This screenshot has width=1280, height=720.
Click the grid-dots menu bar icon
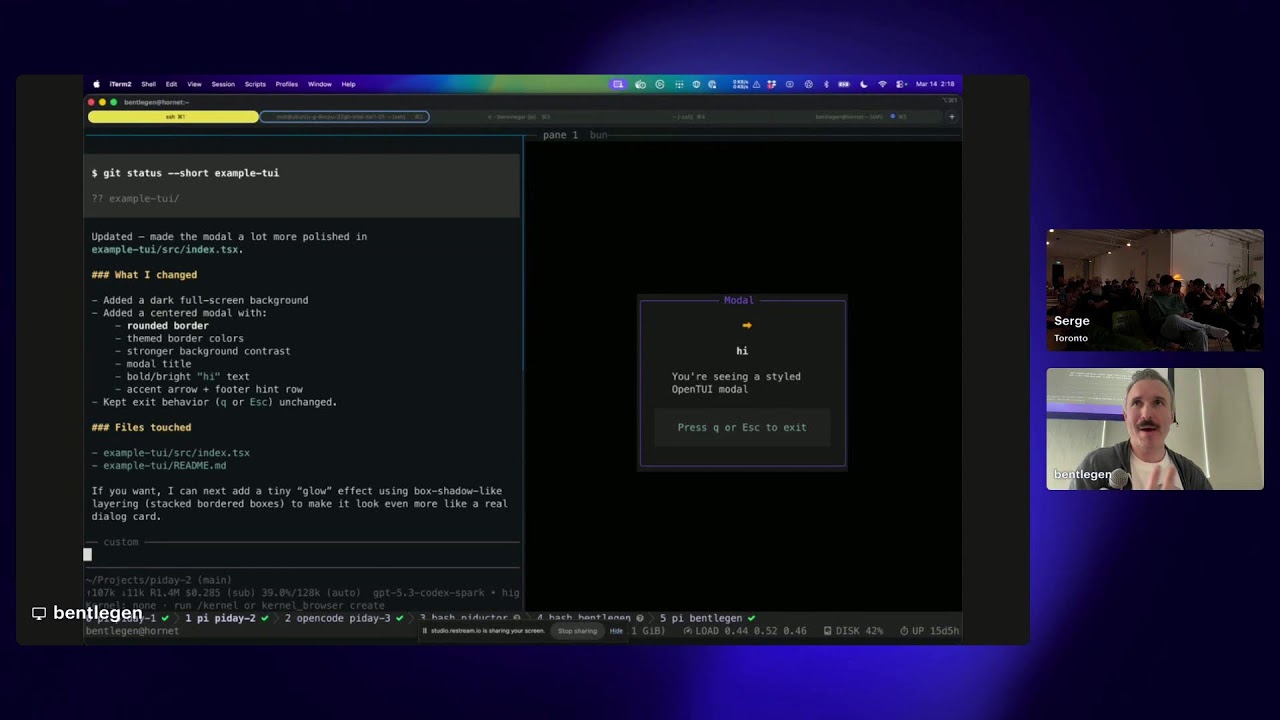[x=679, y=84]
